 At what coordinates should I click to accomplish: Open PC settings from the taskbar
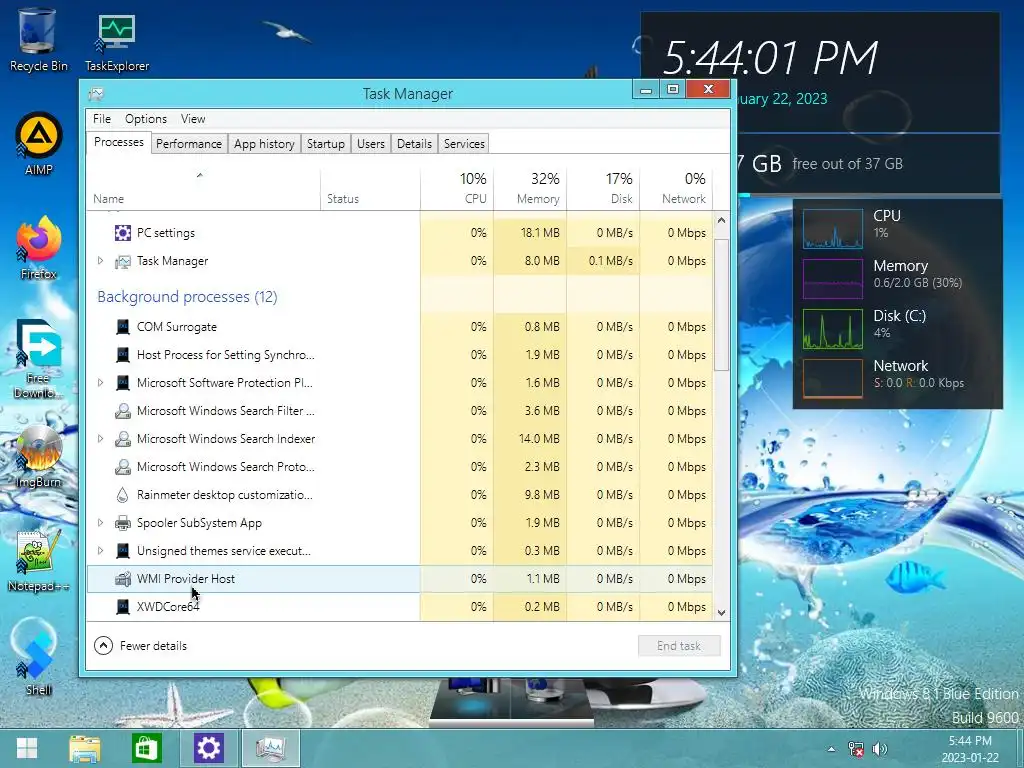(x=208, y=748)
